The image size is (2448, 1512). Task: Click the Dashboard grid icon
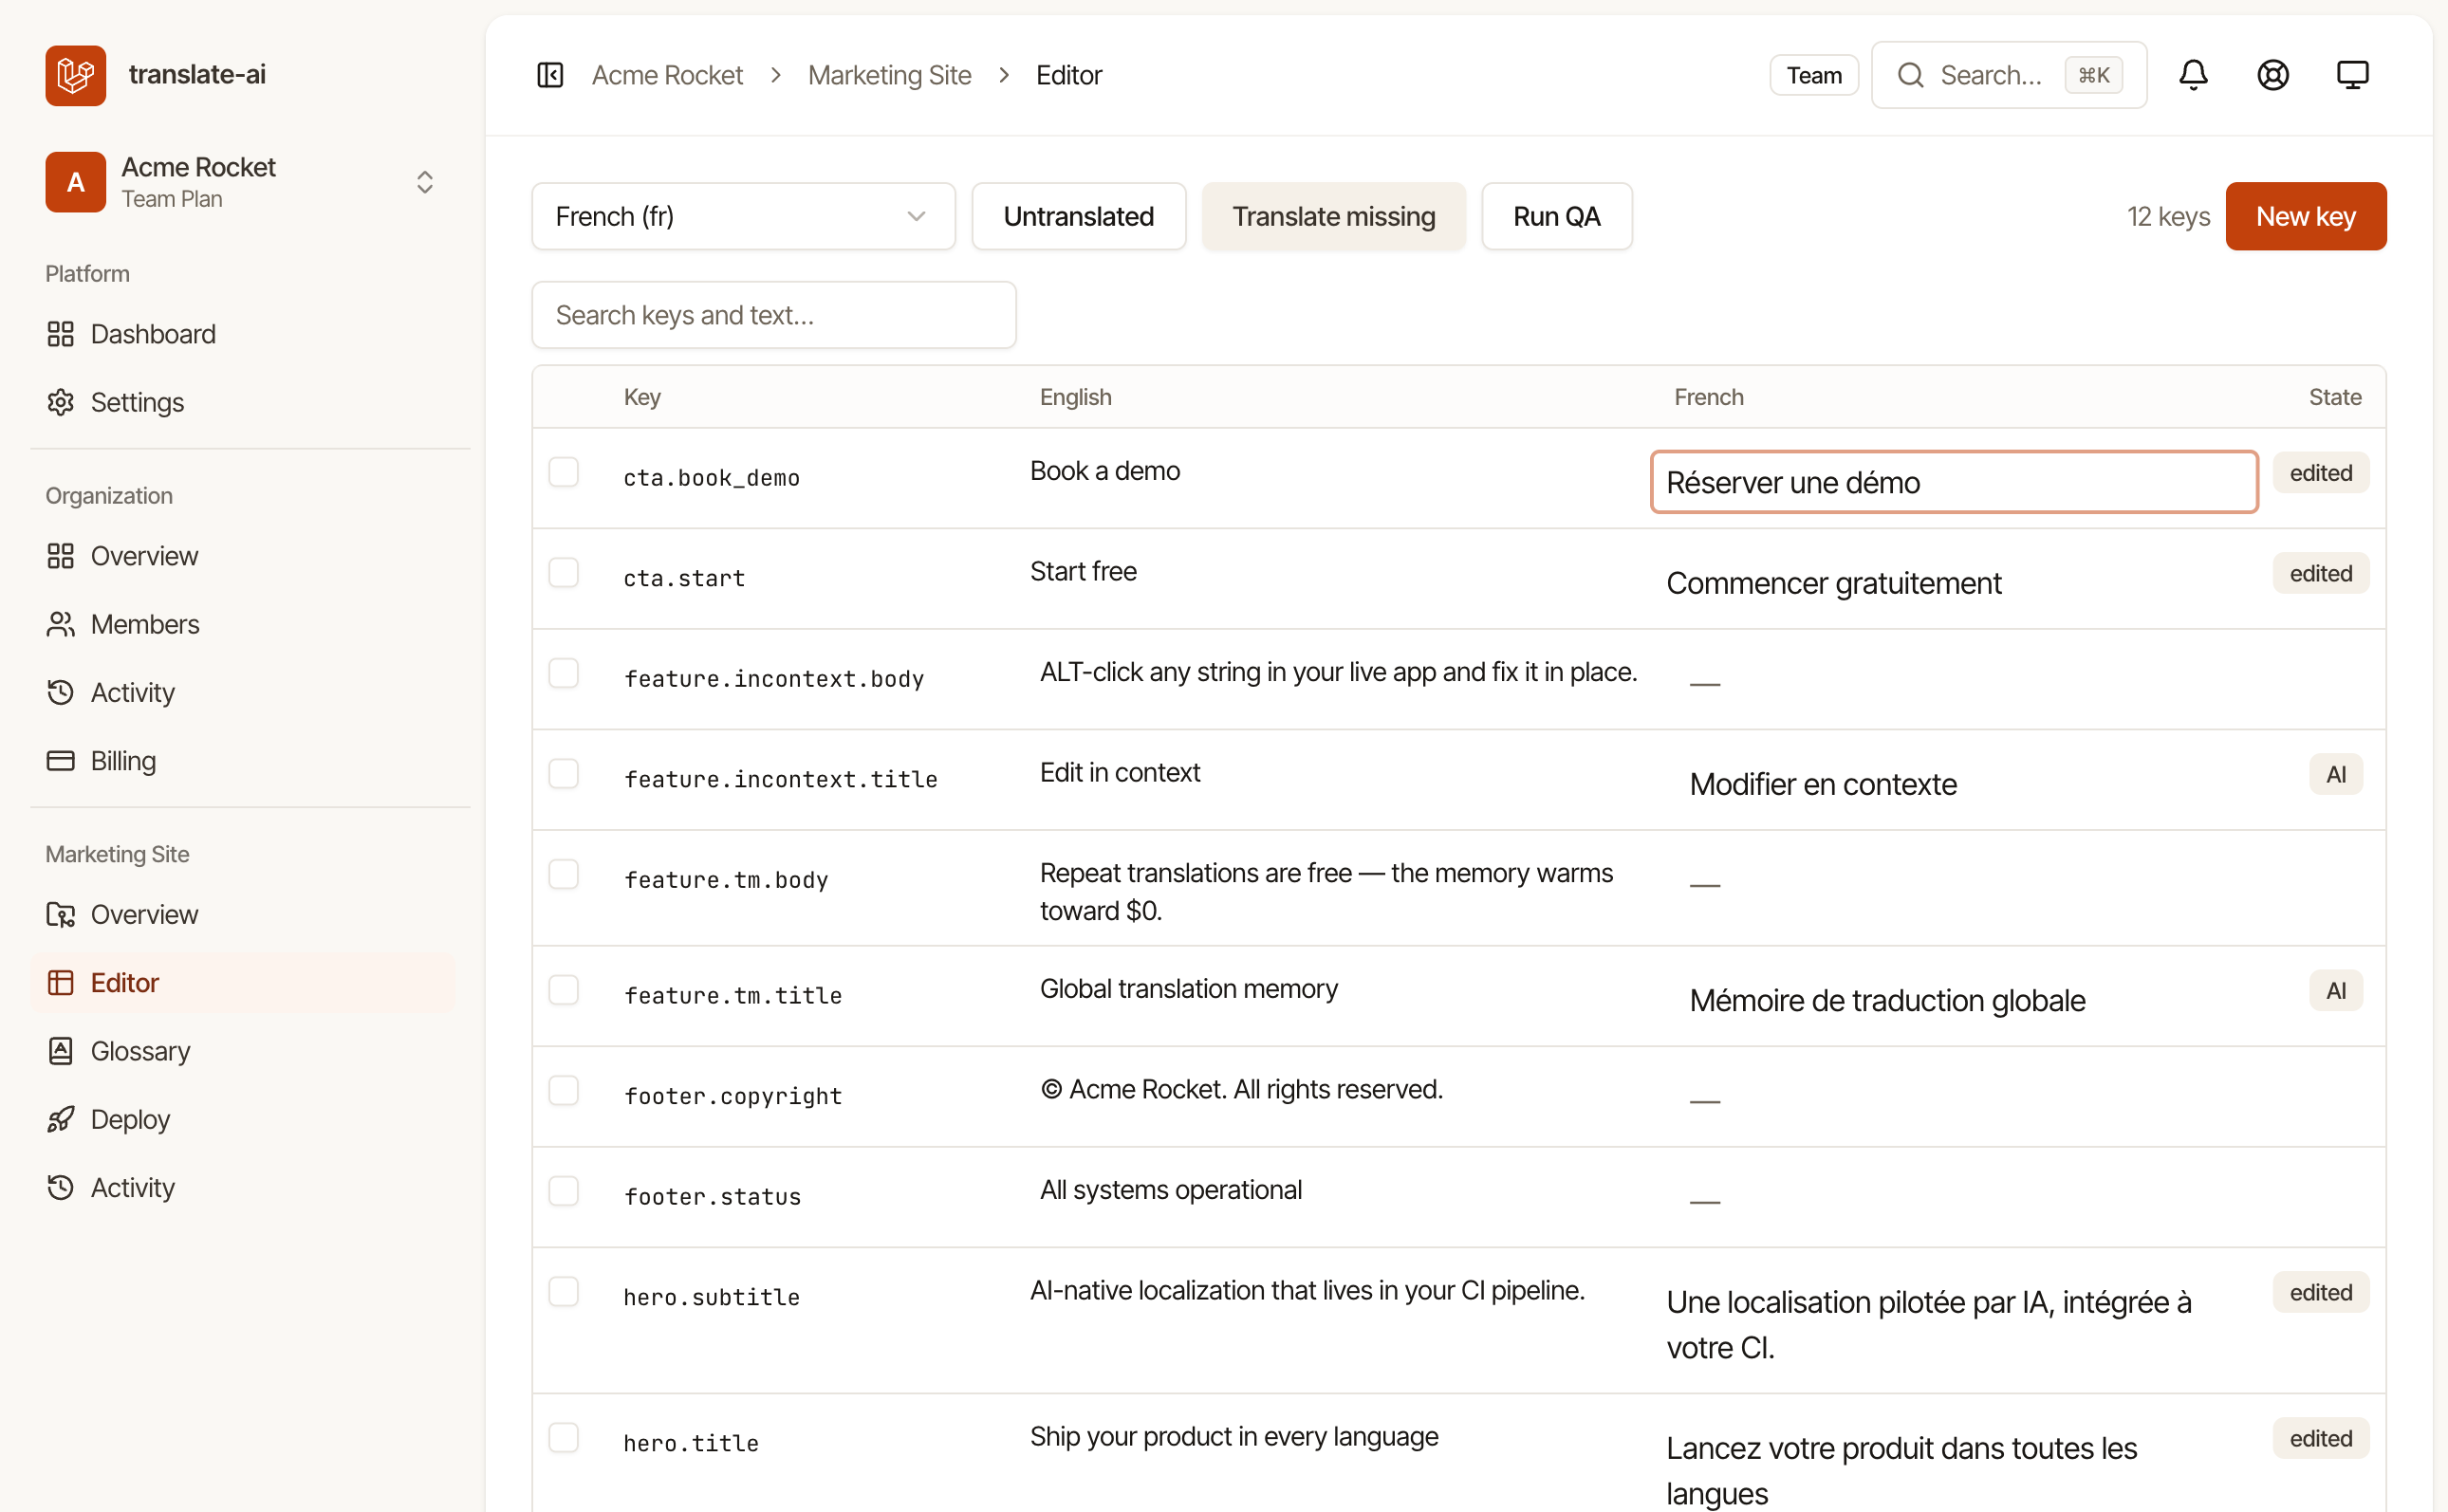point(61,334)
